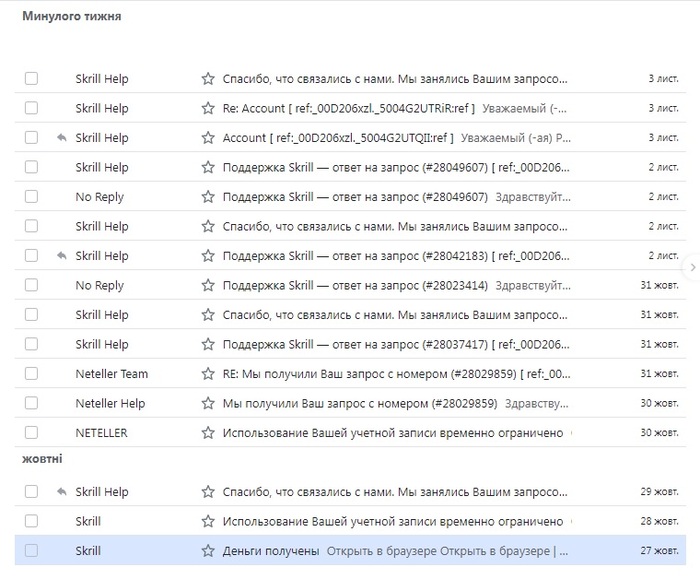The width and height of the screenshot is (700, 579).
Task: Expand the side panel arrow at right edge
Action: click(693, 267)
